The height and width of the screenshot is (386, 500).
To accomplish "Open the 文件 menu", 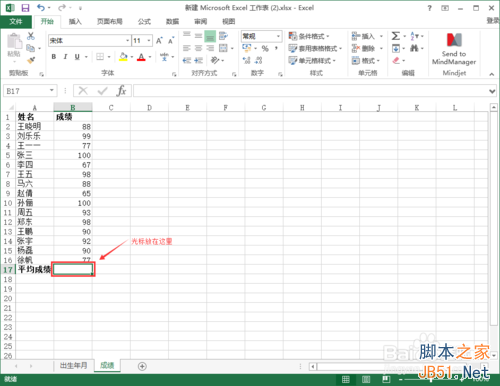I will (x=16, y=22).
